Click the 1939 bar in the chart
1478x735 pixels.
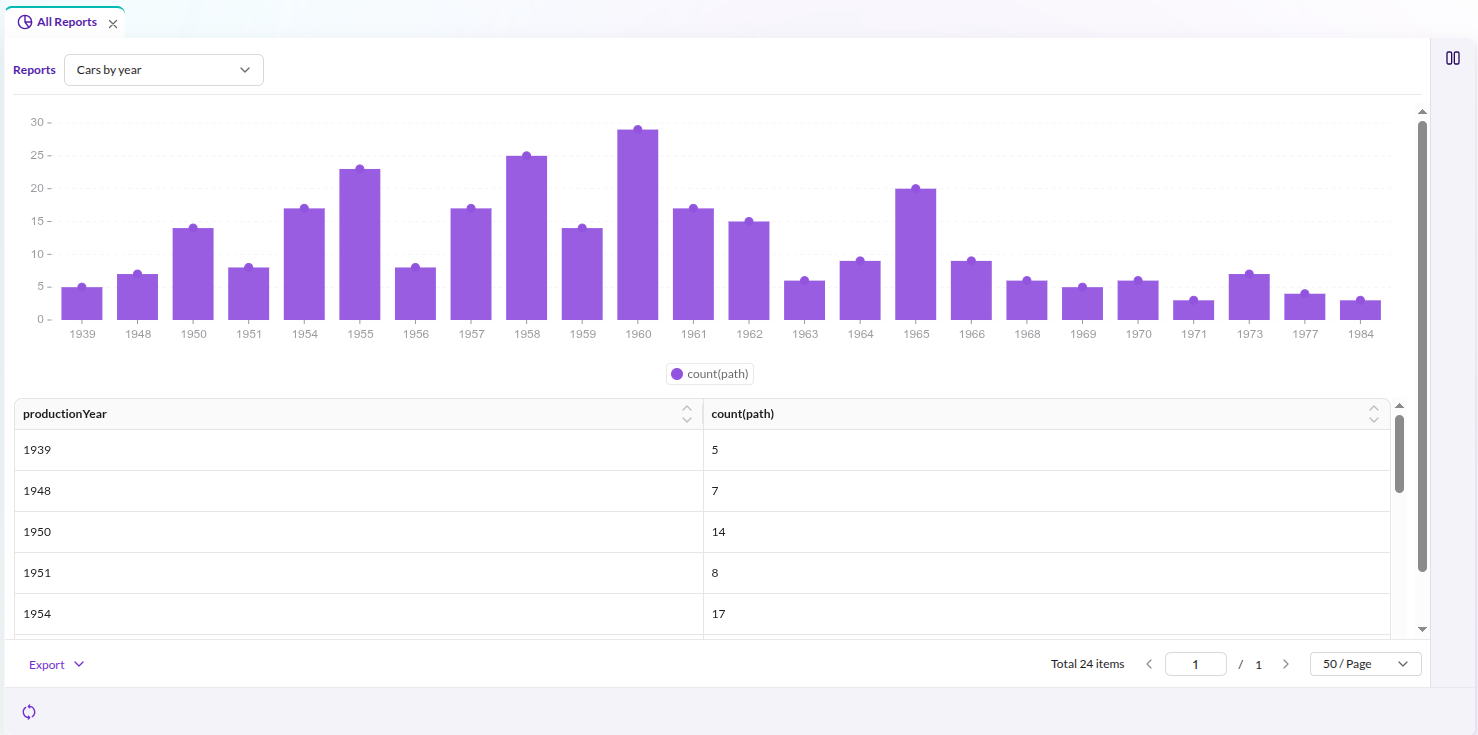coord(82,303)
